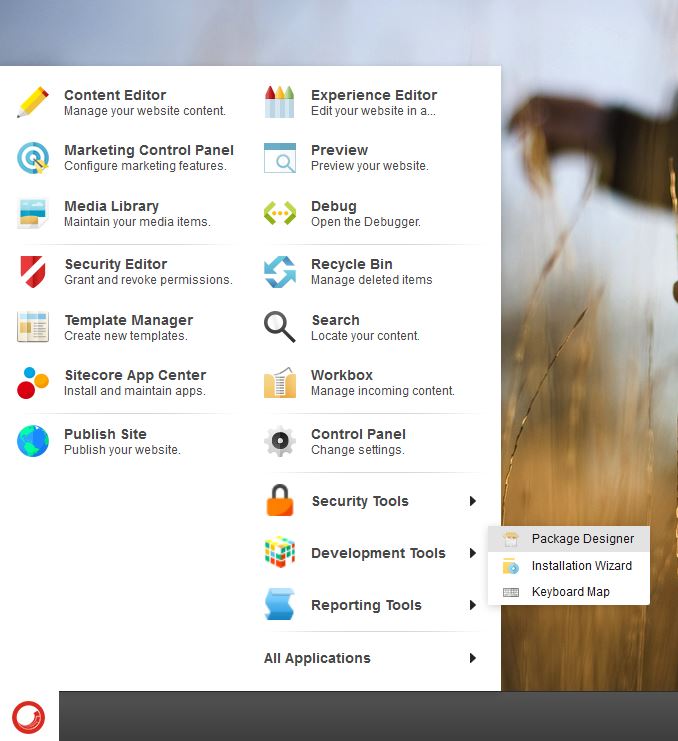Click 'Locate your content.' text

click(365, 336)
